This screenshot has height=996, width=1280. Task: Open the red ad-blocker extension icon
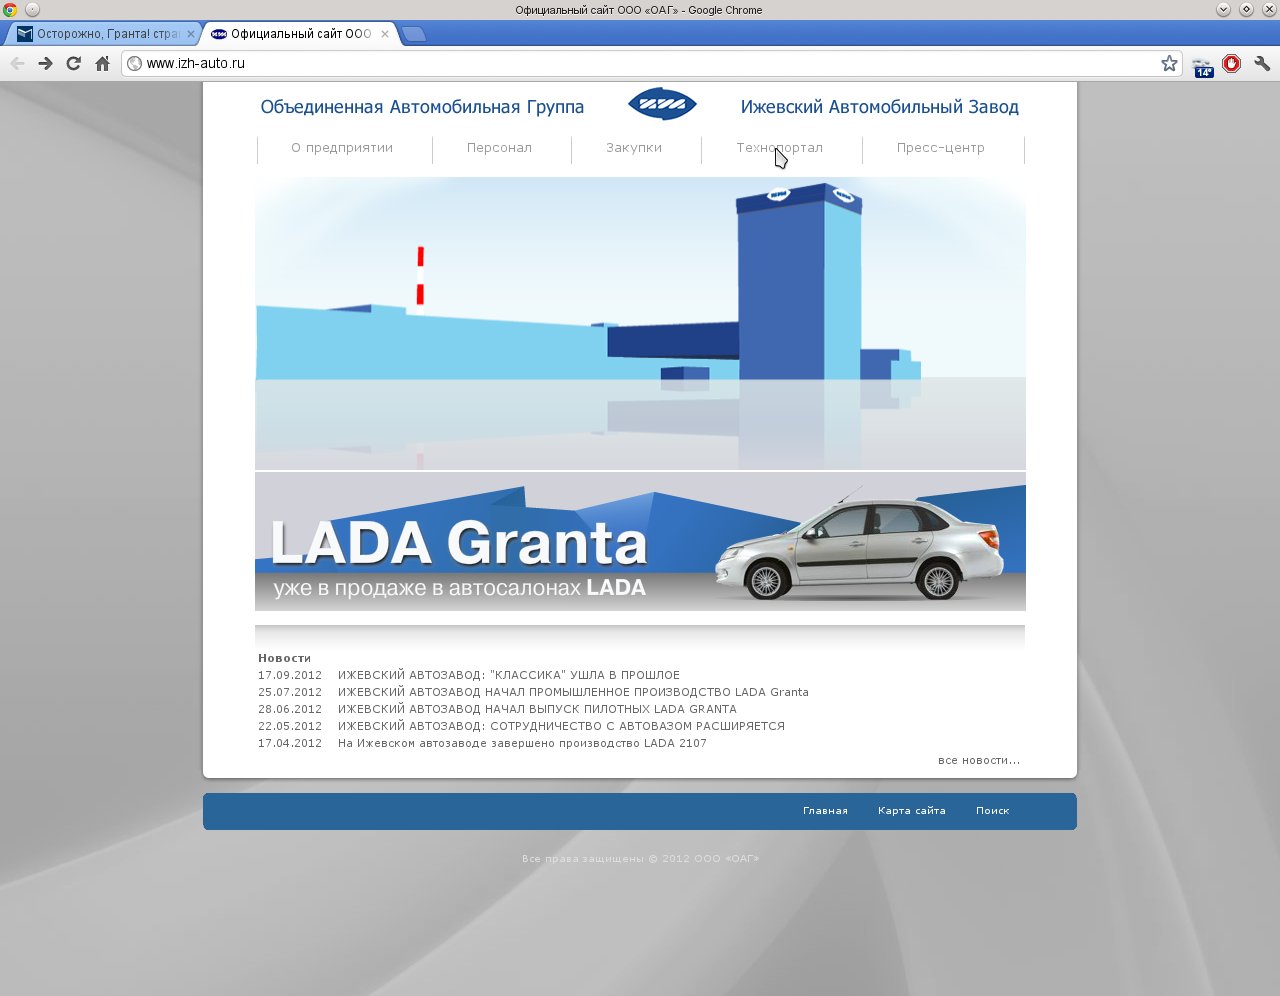[1232, 63]
